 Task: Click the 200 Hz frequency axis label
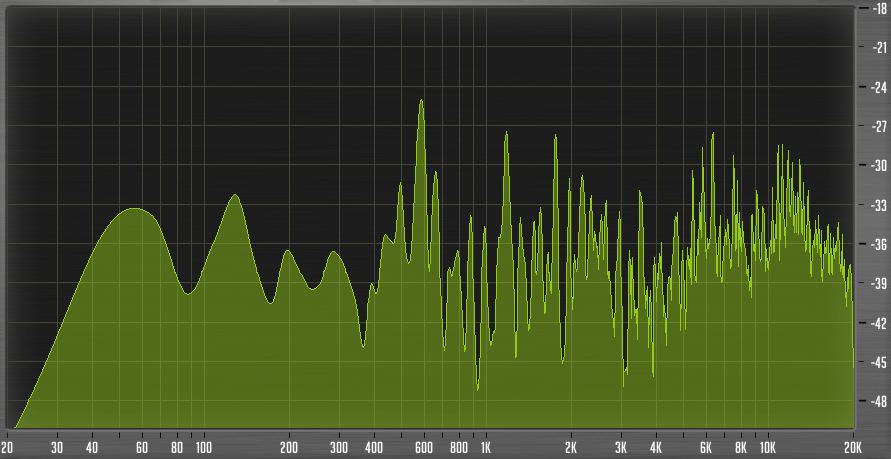(x=289, y=446)
